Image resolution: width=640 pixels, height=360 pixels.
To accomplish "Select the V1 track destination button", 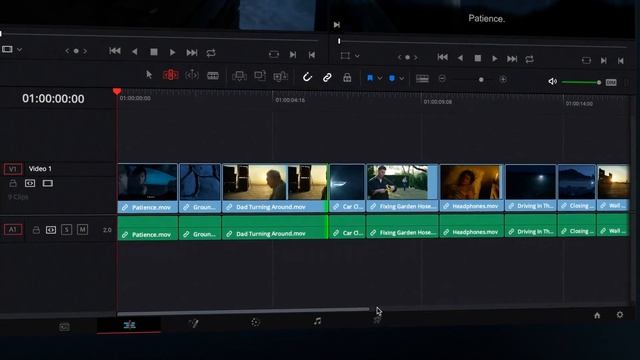I will 13,169.
